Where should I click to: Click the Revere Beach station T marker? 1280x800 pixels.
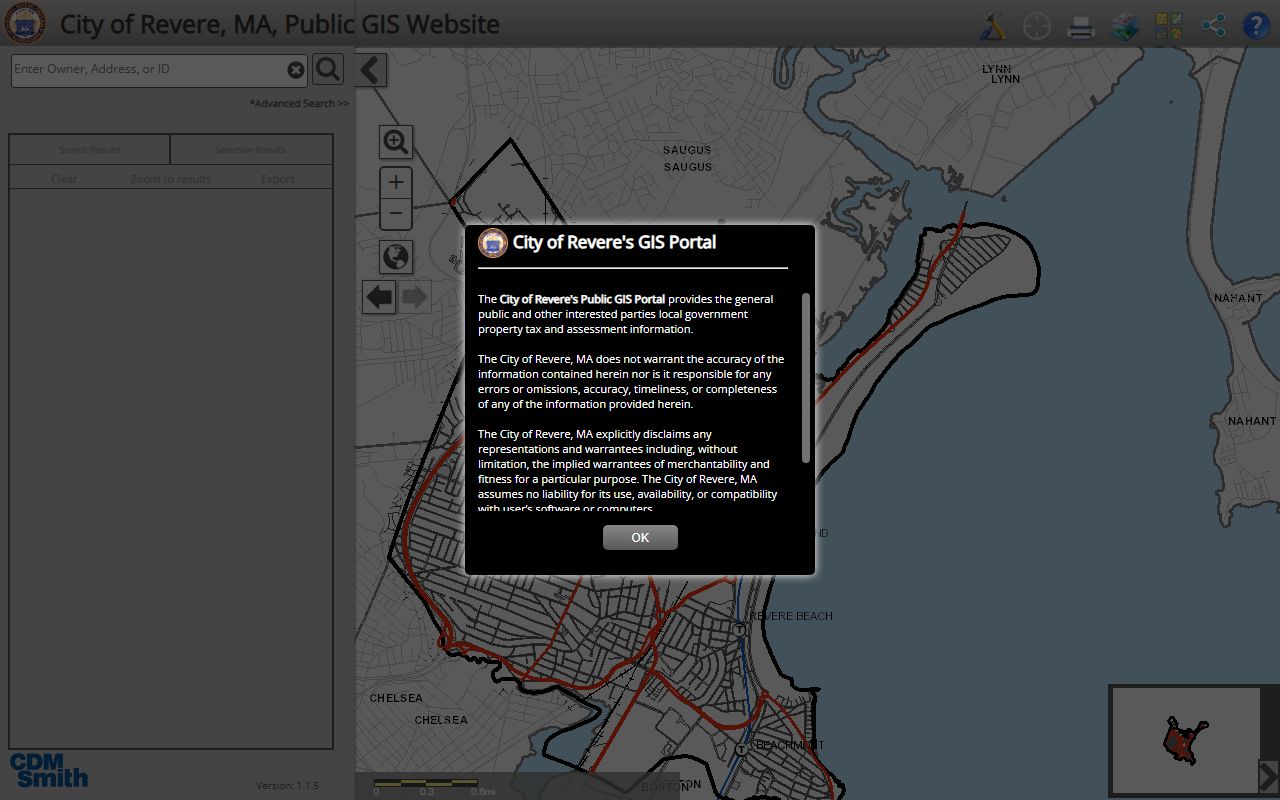[740, 630]
